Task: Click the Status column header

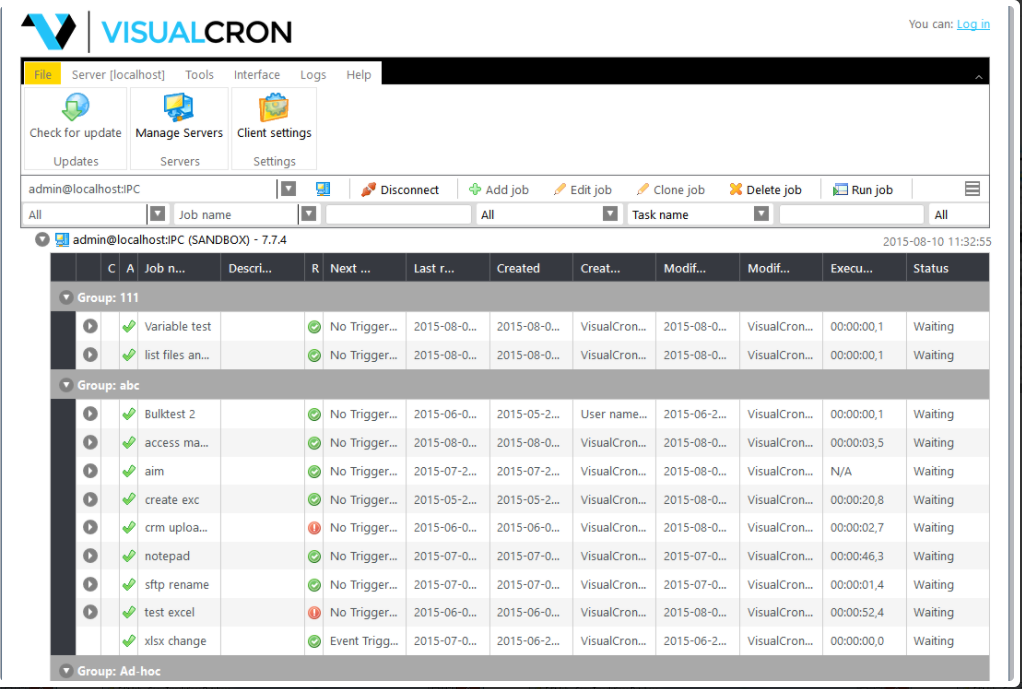Action: (930, 268)
